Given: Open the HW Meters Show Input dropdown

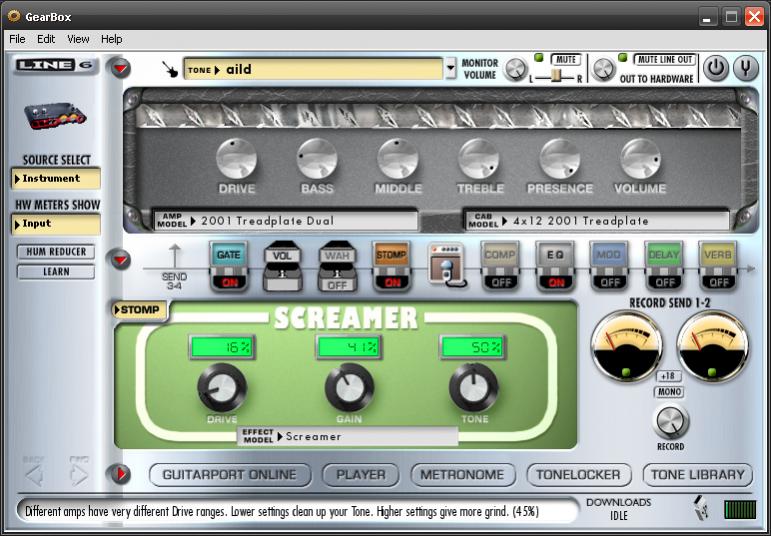Looking at the screenshot, I should click(56, 224).
